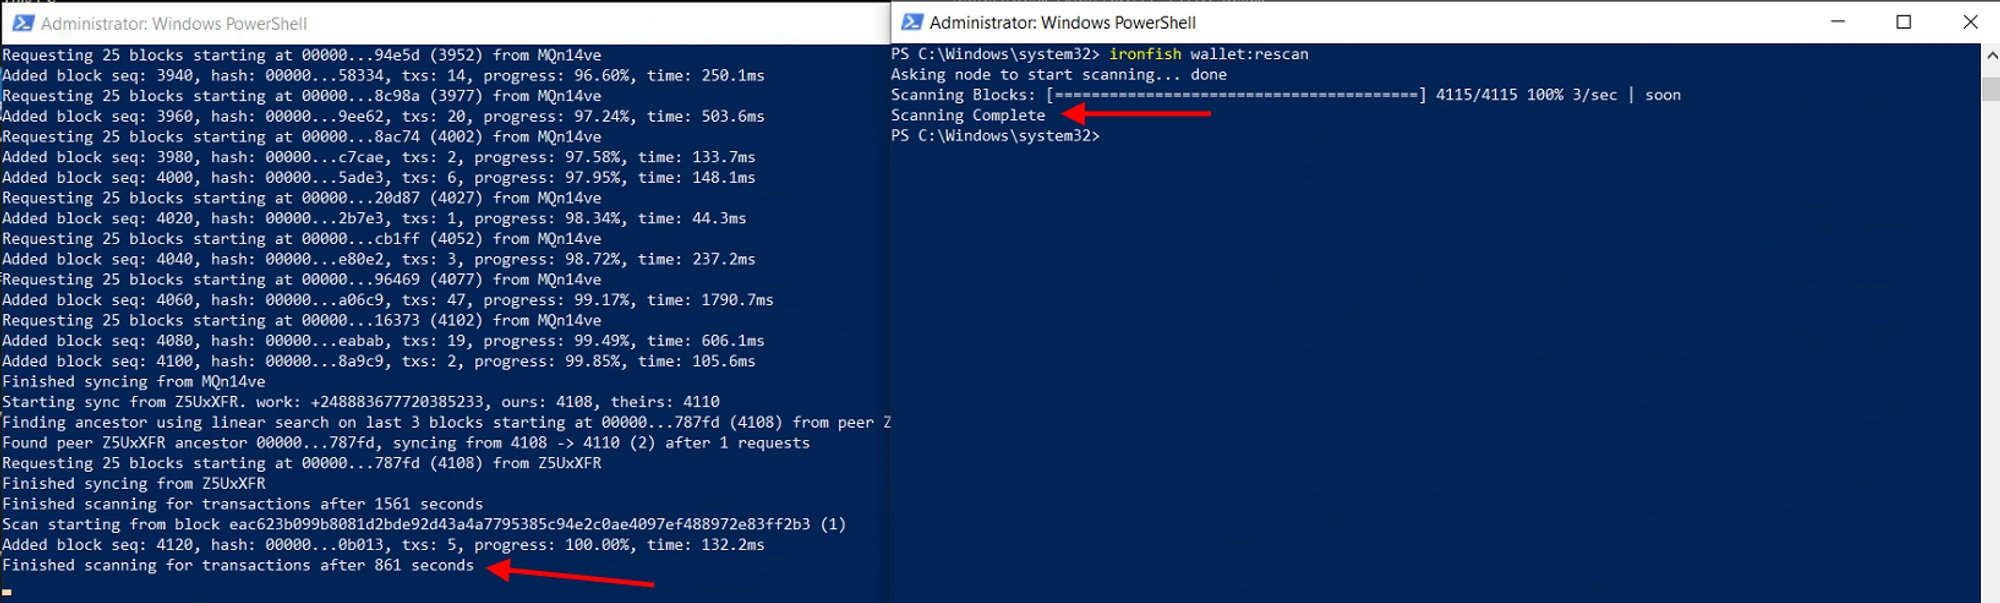Minimize the right PowerShell window
This screenshot has width=2000, height=603.
pyautogui.click(x=1837, y=22)
